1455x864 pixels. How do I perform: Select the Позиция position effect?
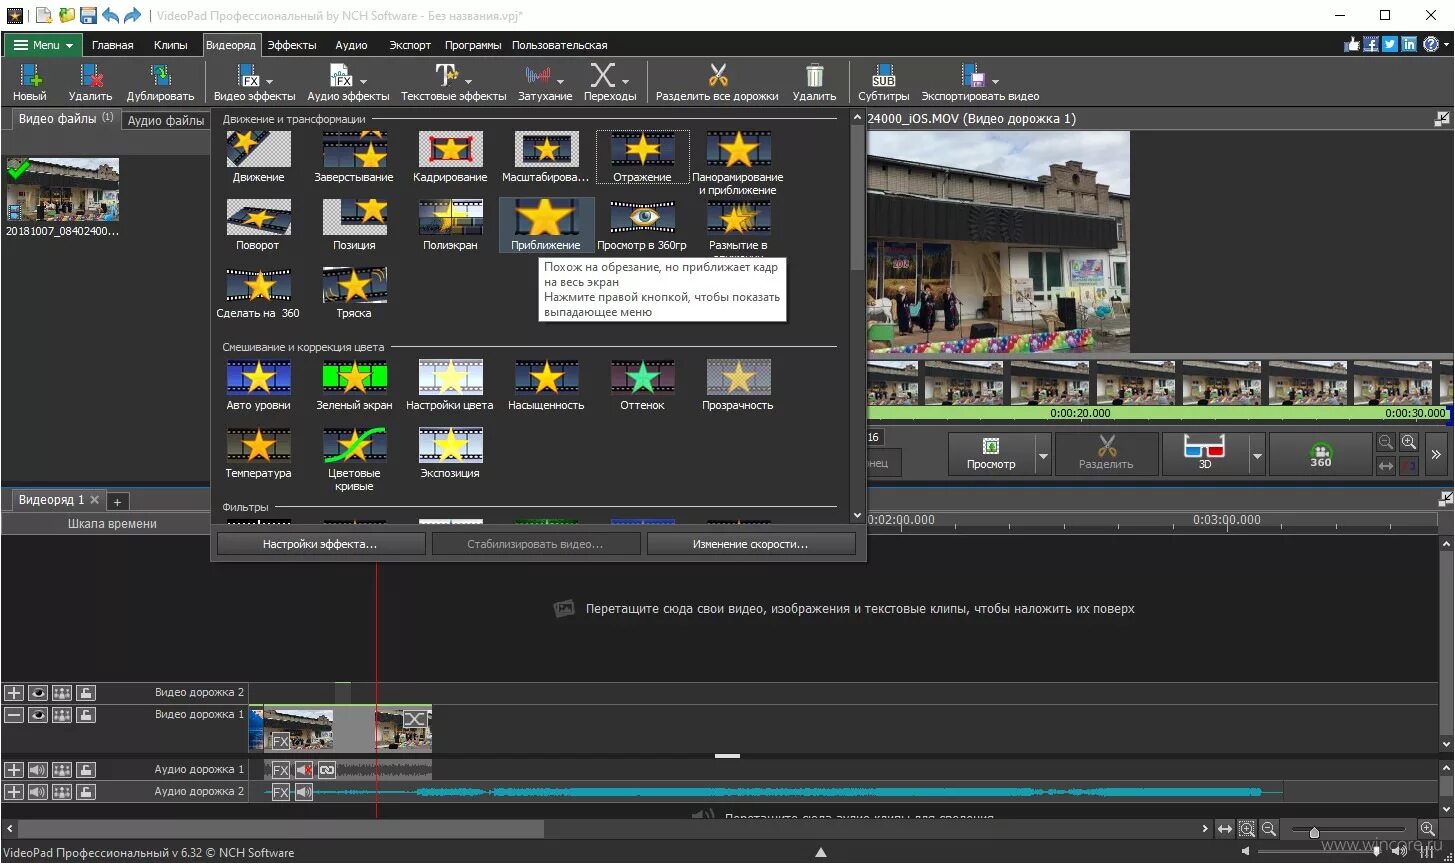pyautogui.click(x=354, y=225)
